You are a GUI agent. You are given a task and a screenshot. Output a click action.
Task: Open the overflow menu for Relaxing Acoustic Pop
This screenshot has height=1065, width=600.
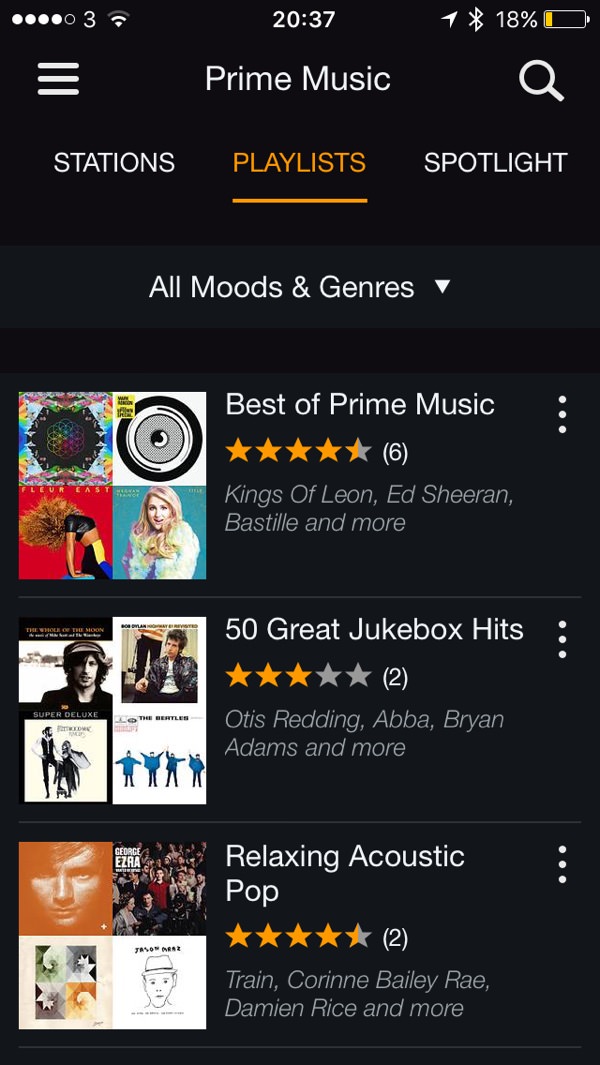coord(562,866)
